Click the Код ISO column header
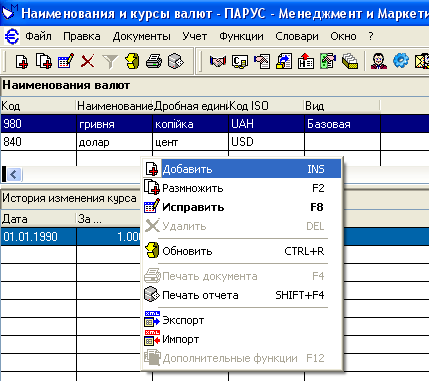Image resolution: width=429 pixels, height=381 pixels. coord(266,106)
